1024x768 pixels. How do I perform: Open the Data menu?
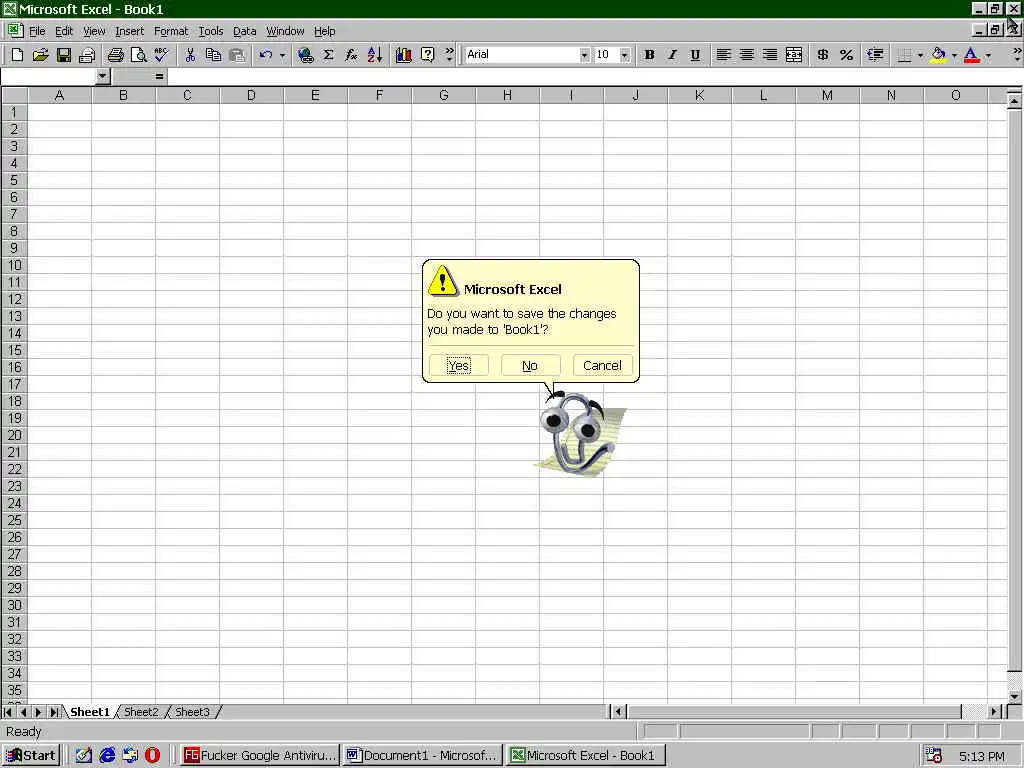click(x=244, y=31)
